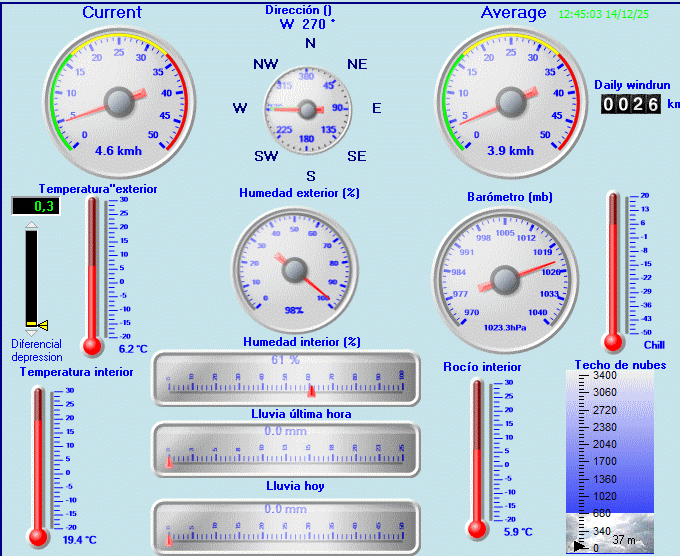This screenshot has height=556, width=680.
Task: Click the black arrow at cloud base
Action: pyautogui.click(x=579, y=546)
